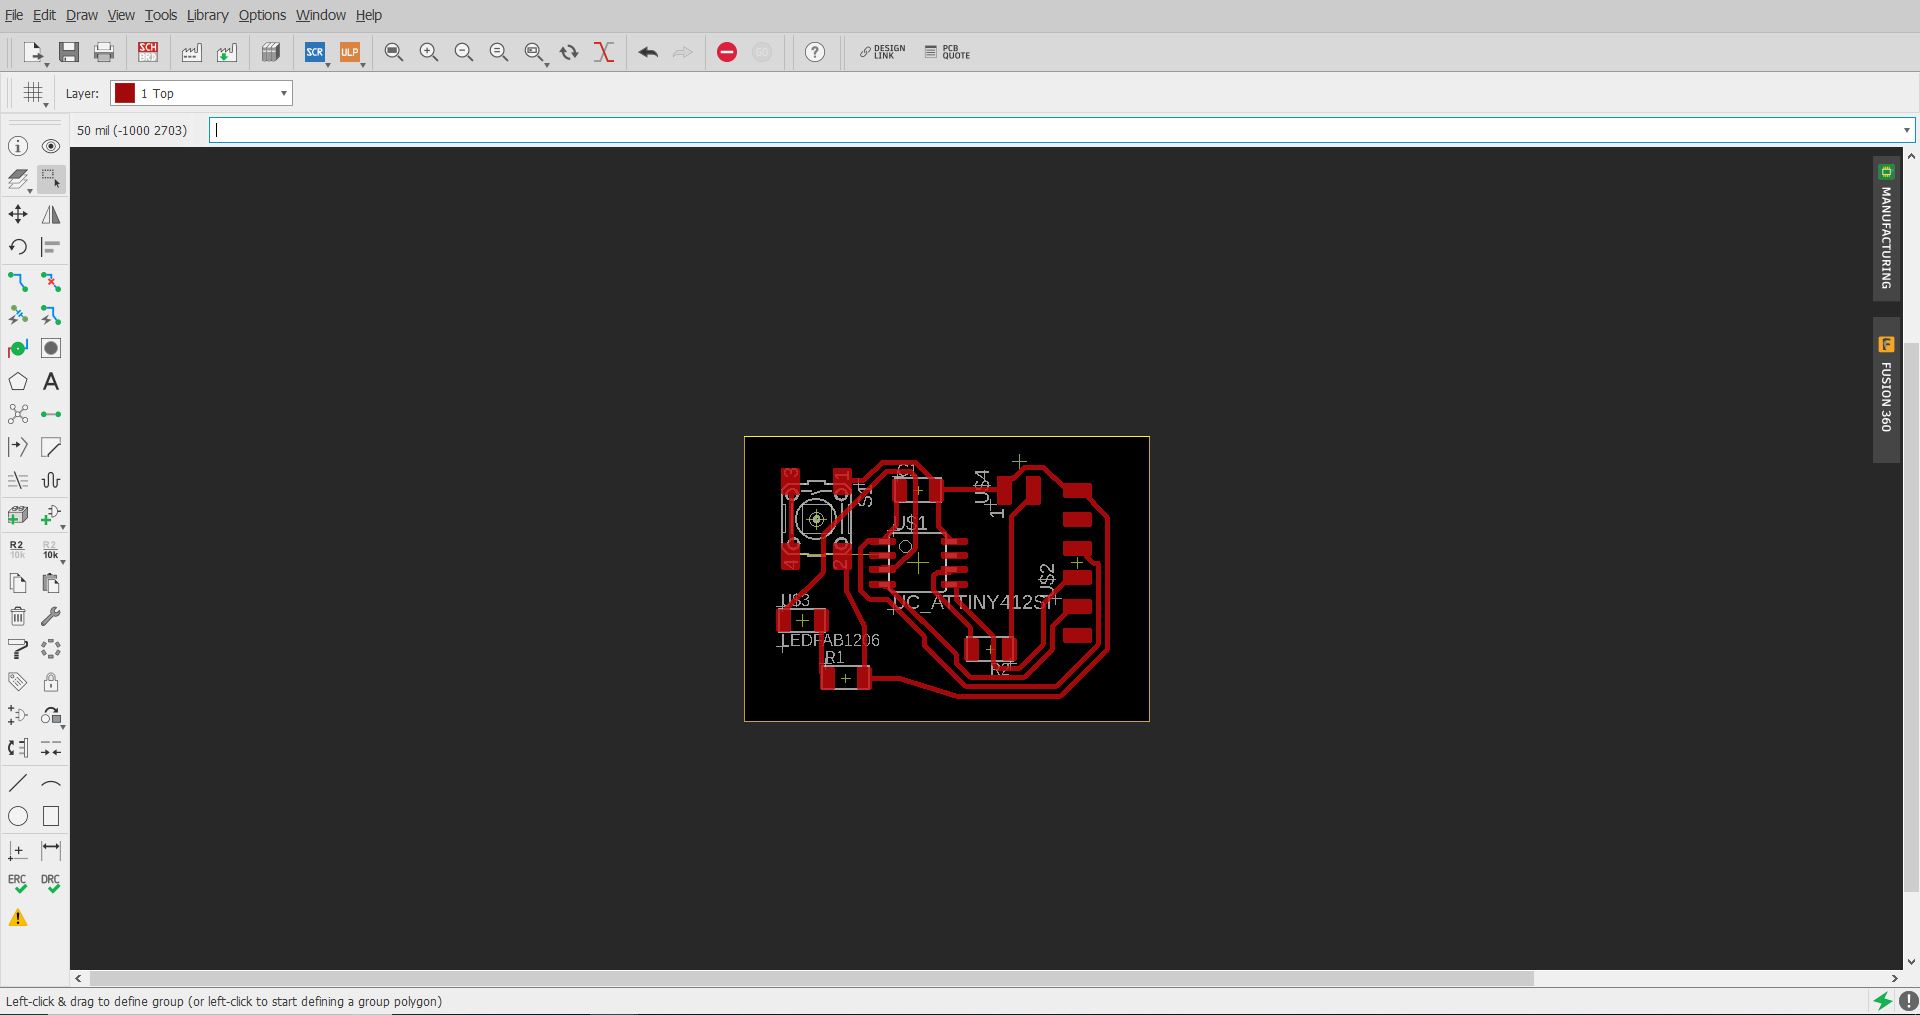This screenshot has height=1015, width=1920.
Task: Run a script with SCR button
Action: coord(315,52)
